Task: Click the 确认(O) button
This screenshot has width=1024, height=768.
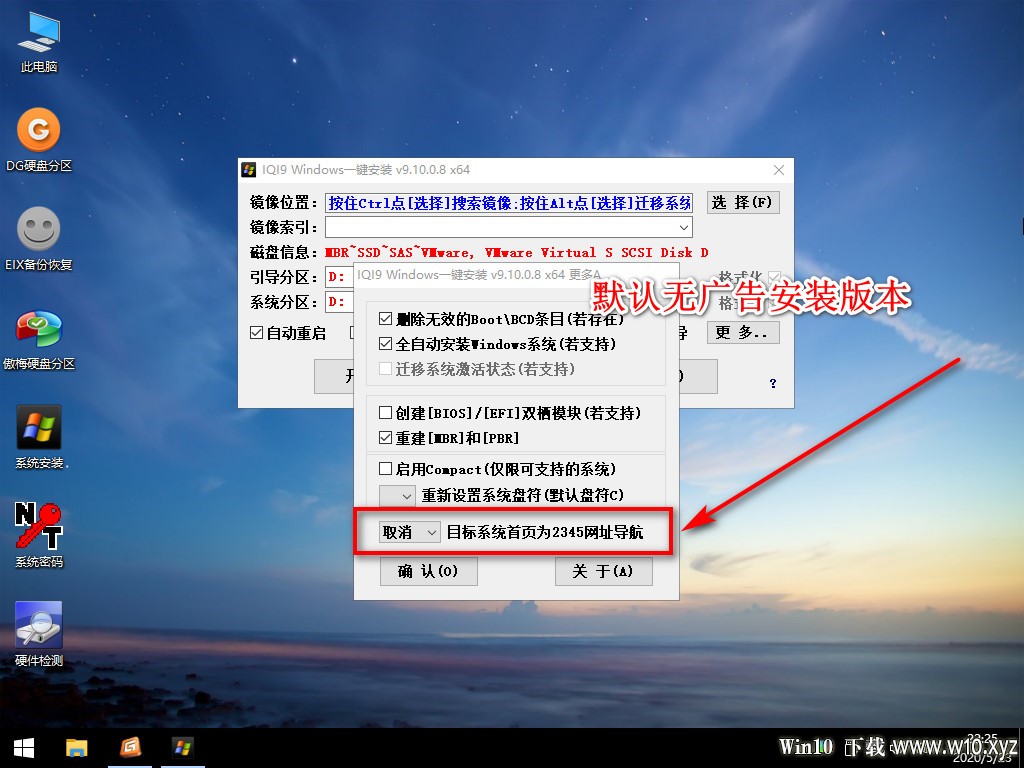Action: tap(428, 571)
